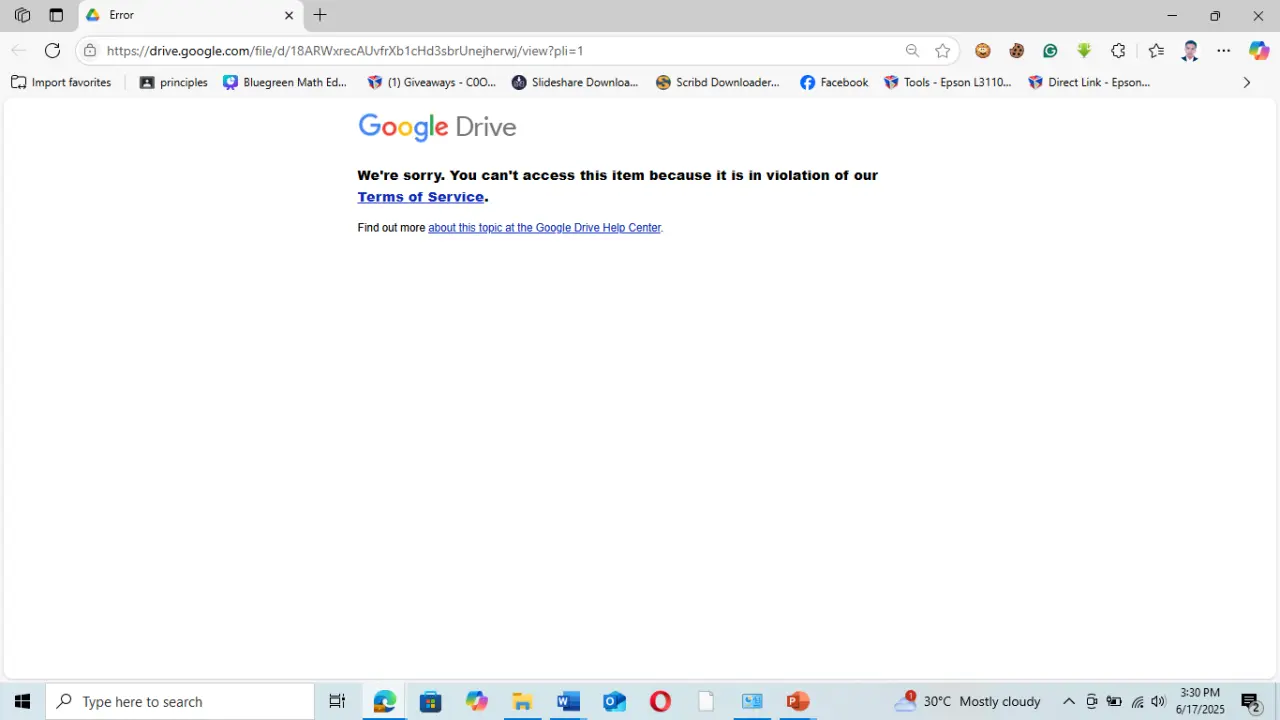Minimize the browser window
This screenshot has height=720, width=1280.
coord(1172,15)
